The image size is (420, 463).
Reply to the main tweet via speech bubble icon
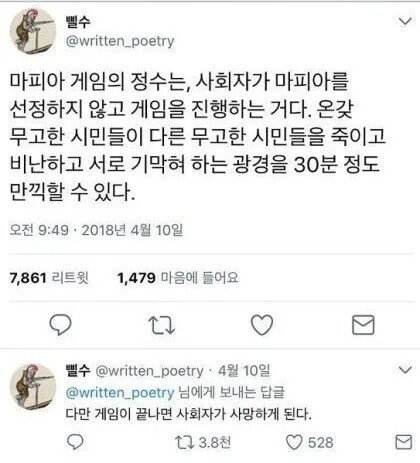pos(60,324)
